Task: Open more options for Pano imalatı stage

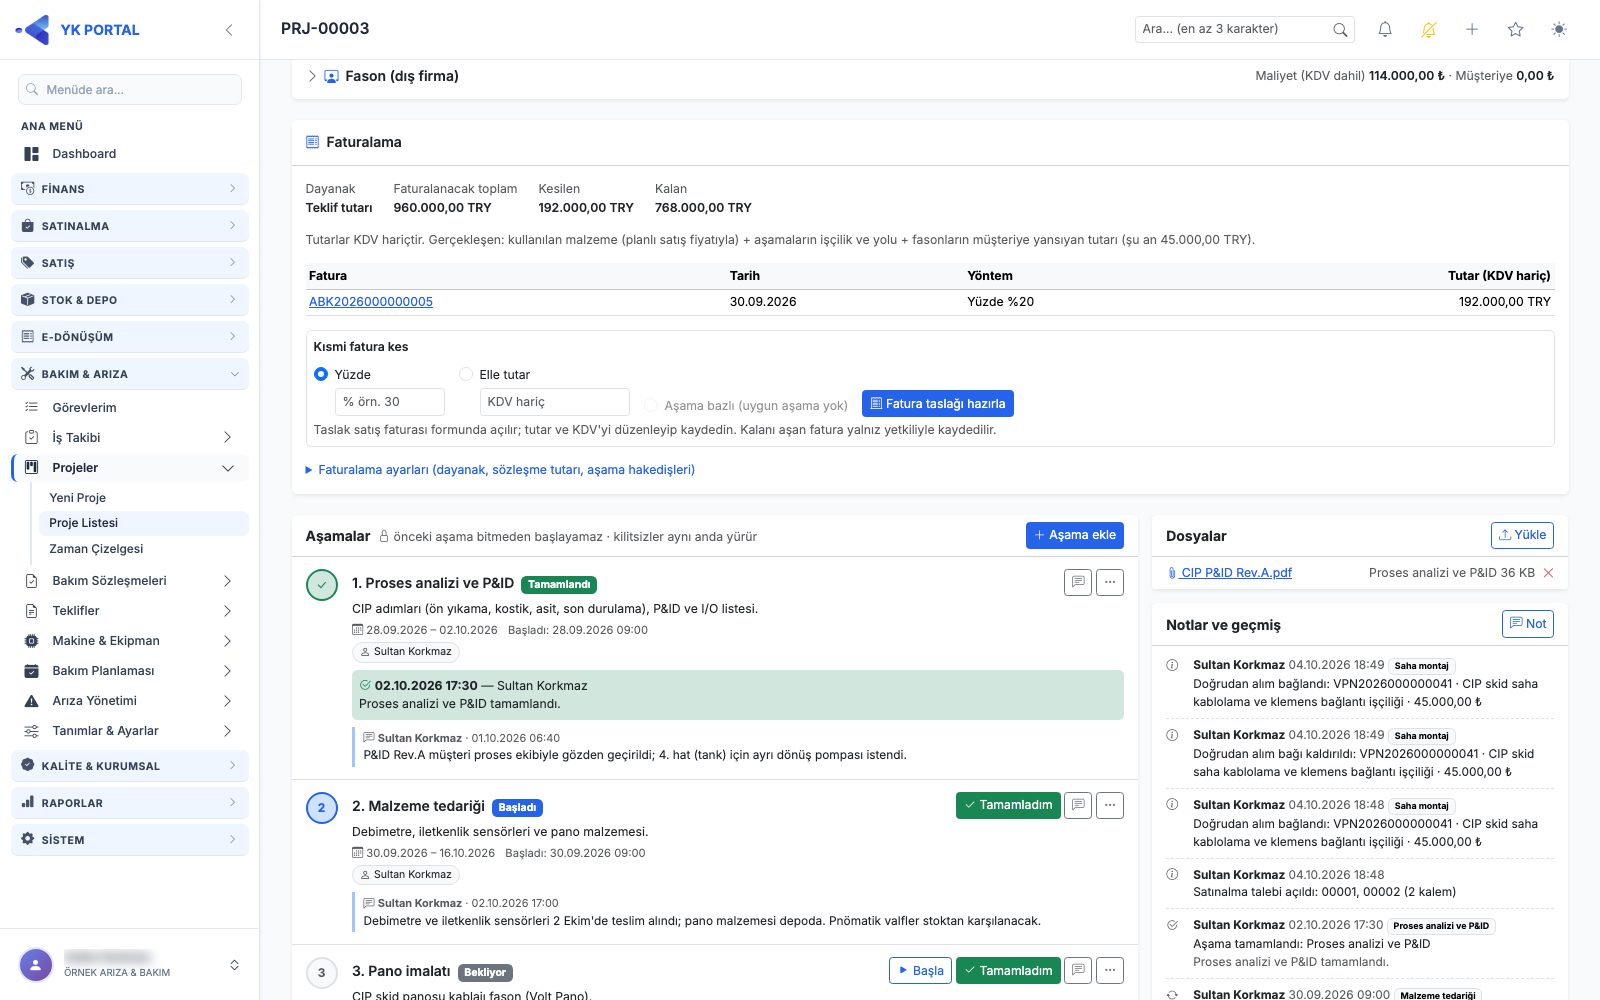Action: (x=1110, y=970)
